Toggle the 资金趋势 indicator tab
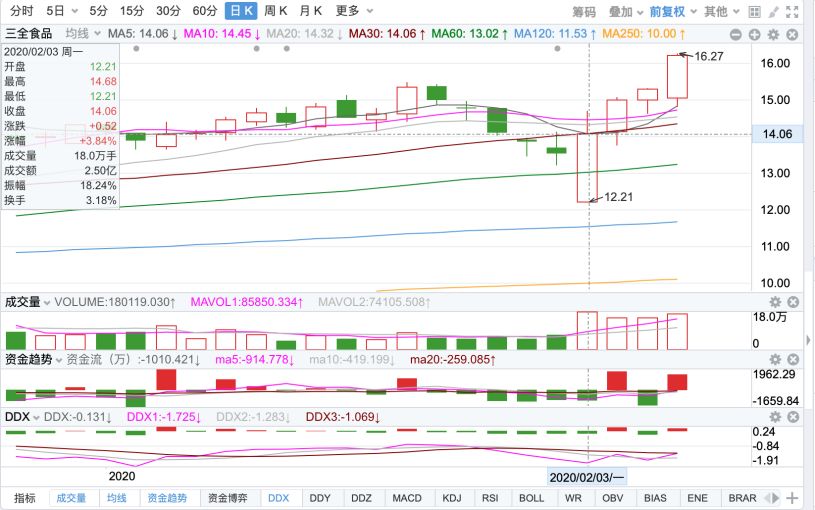This screenshot has height=510, width=815. point(167,498)
